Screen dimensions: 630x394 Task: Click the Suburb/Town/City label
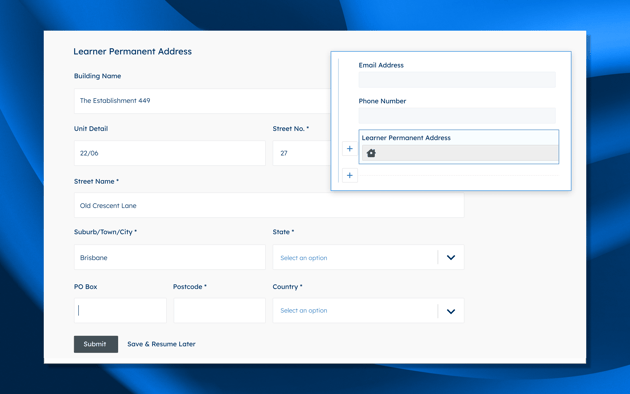coord(105,232)
